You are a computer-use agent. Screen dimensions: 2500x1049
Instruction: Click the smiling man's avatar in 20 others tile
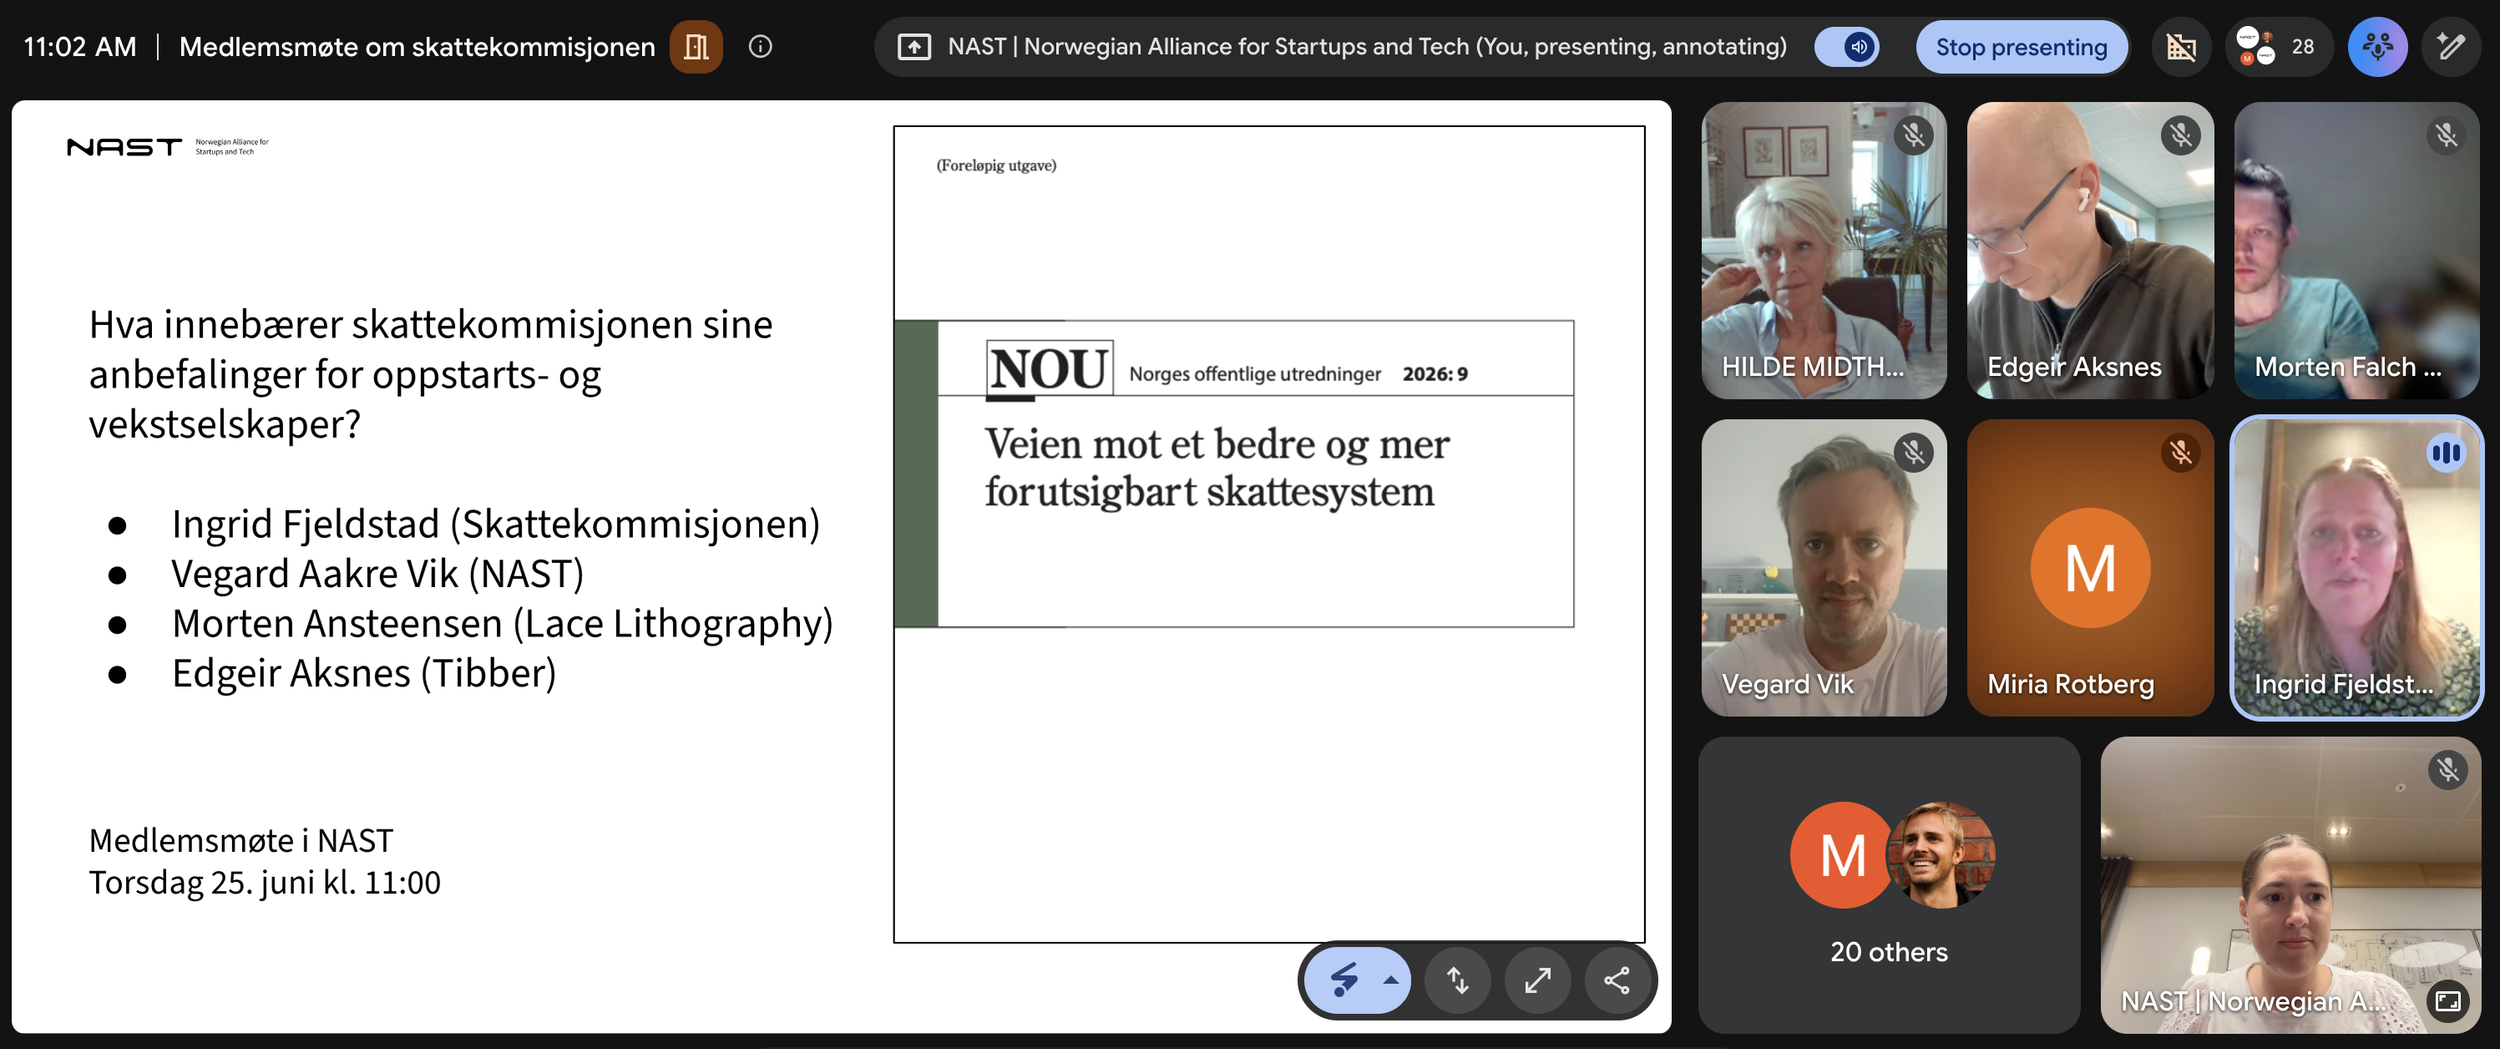point(1941,855)
